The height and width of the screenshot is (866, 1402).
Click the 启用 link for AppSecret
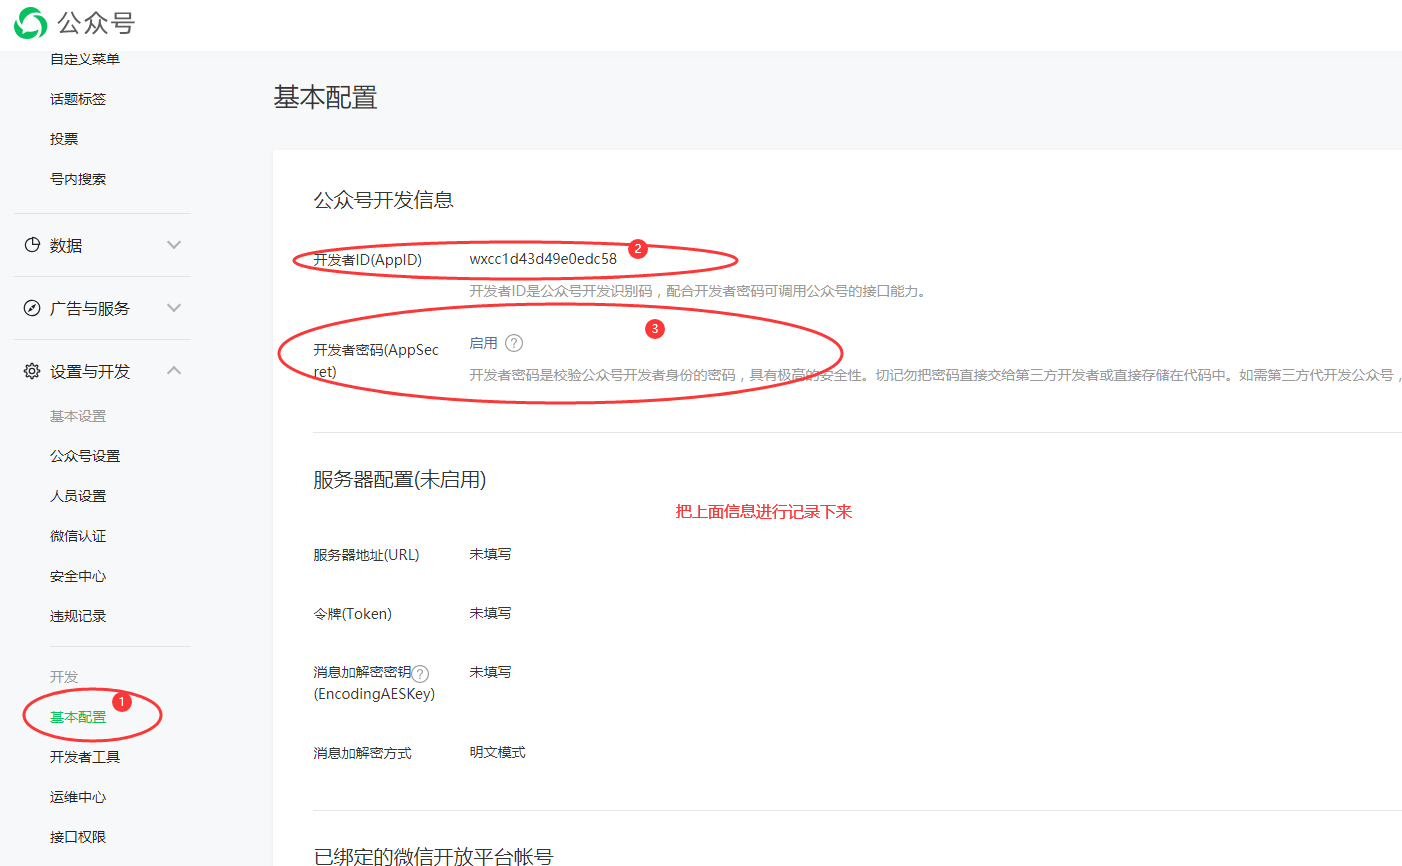tap(484, 343)
